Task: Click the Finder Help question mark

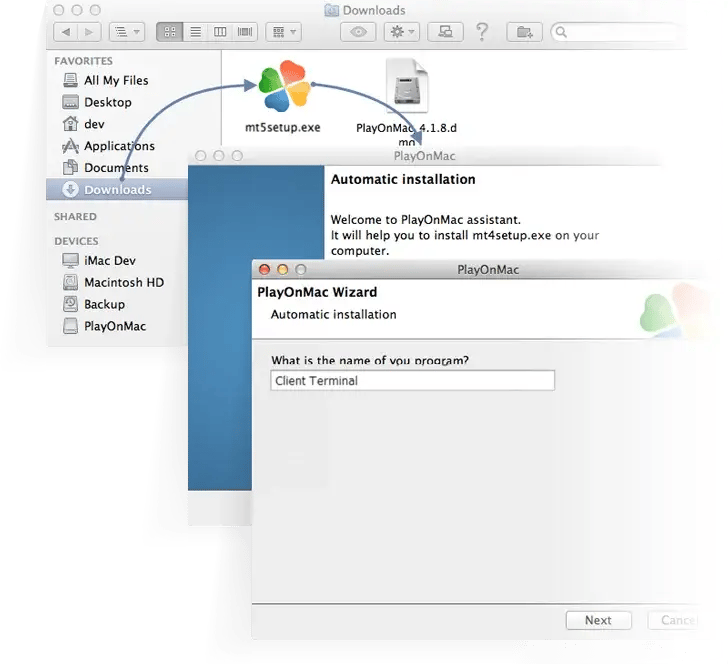Action: coord(482,32)
